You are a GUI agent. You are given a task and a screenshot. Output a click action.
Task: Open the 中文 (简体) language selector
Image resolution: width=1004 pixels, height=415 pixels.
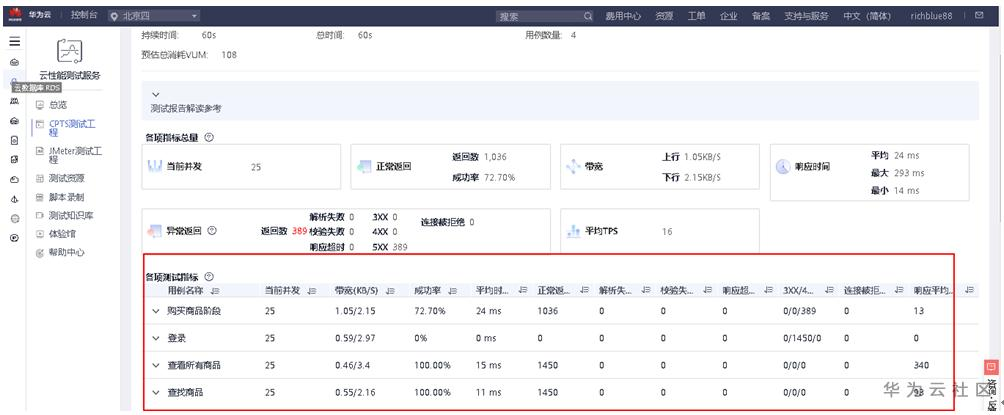(x=866, y=16)
